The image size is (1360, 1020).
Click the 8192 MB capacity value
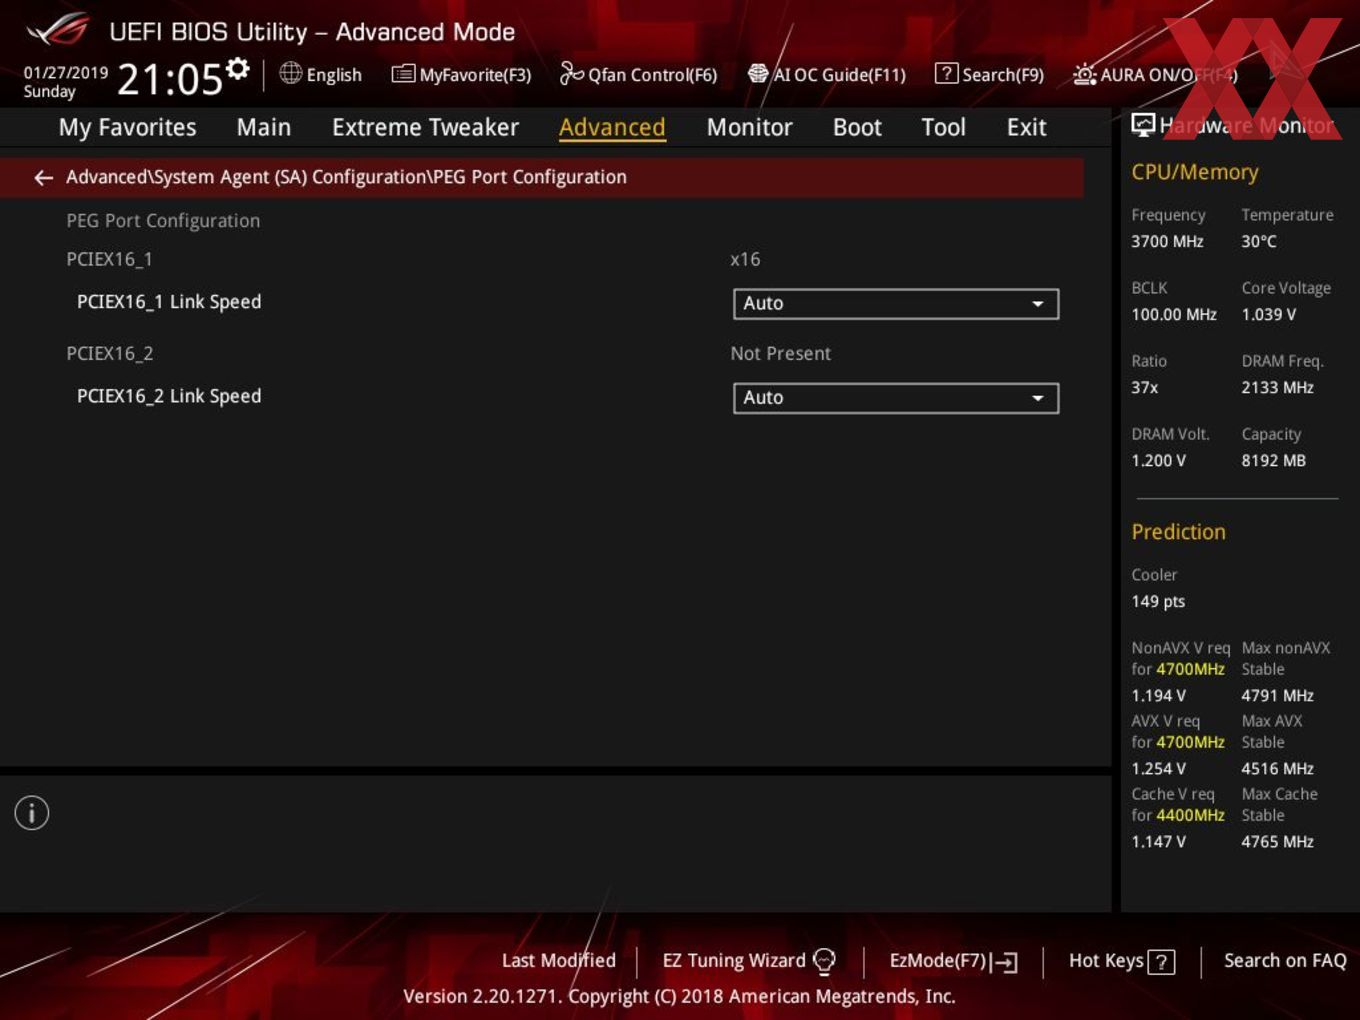point(1273,460)
